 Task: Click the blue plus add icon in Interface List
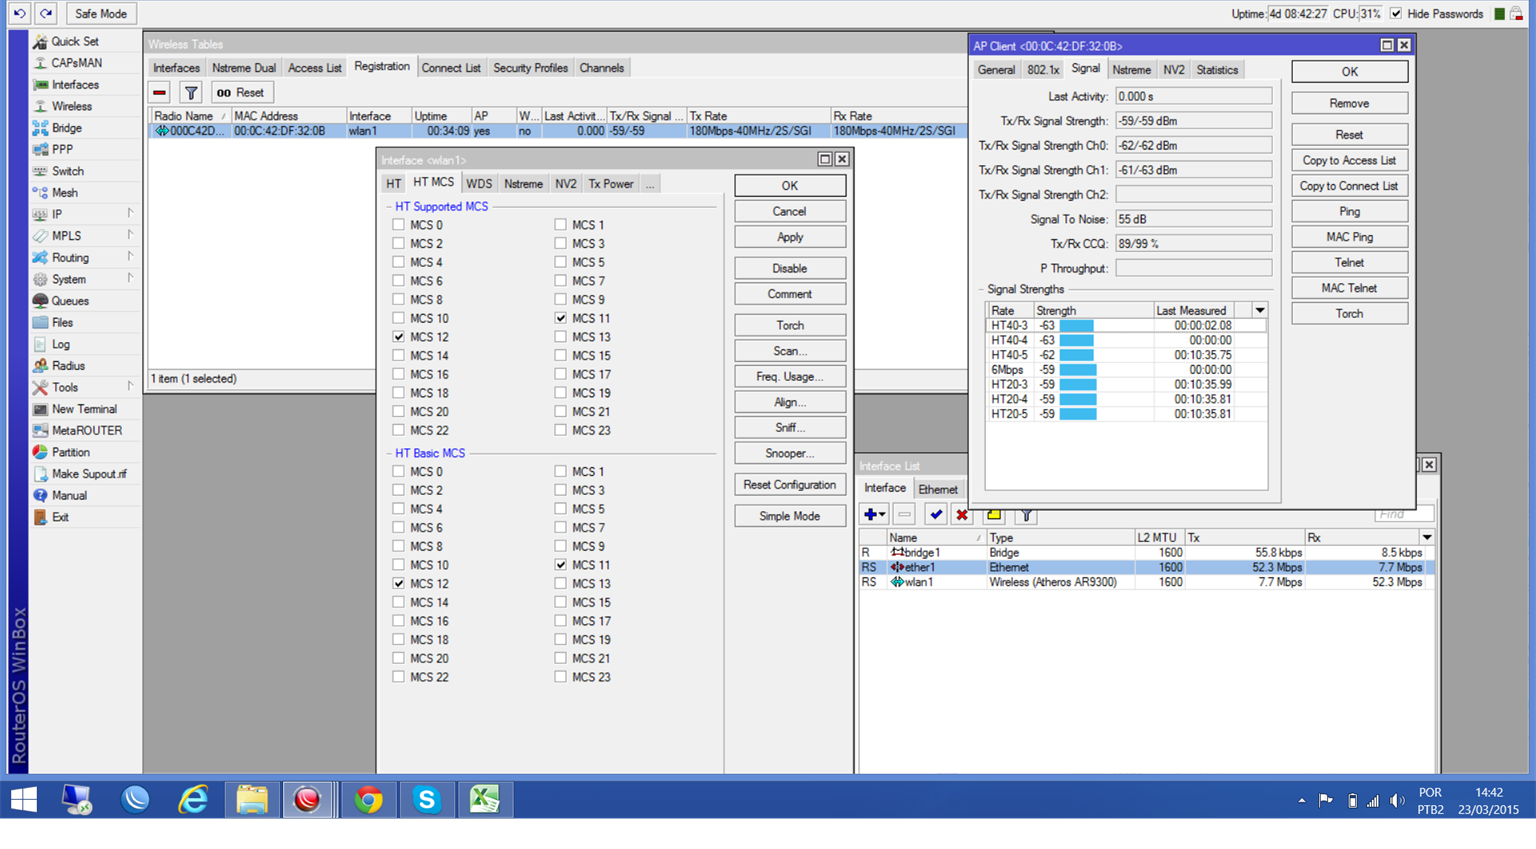click(870, 514)
